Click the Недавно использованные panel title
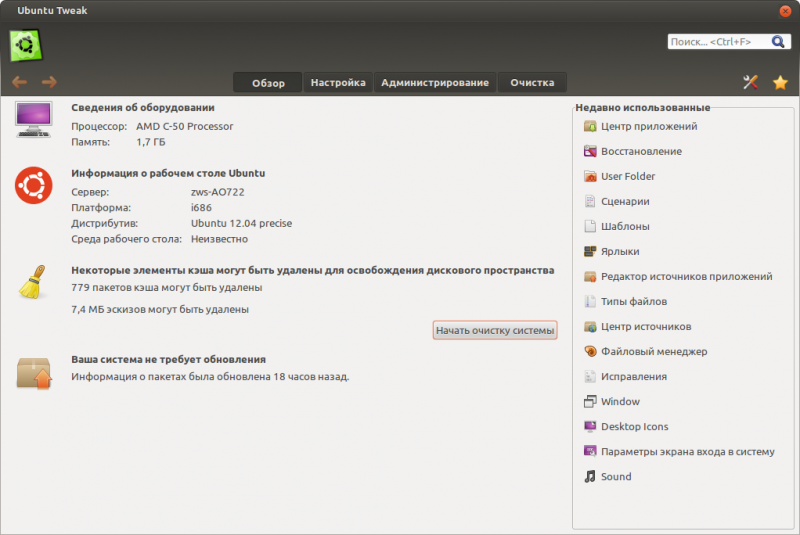The width and height of the screenshot is (800, 535). (643, 108)
